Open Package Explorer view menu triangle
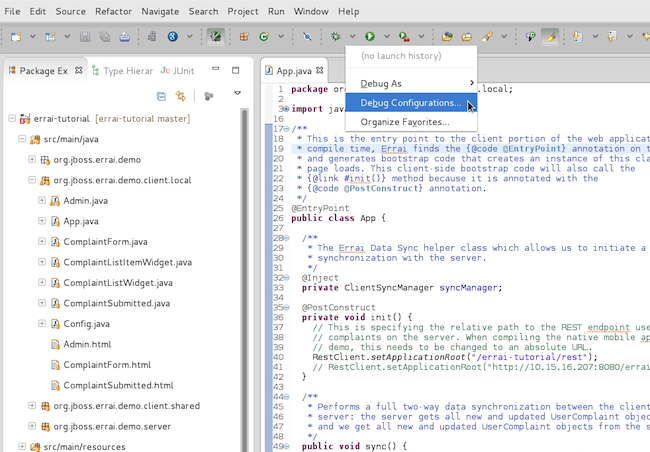Image resolution: width=650 pixels, height=452 pixels. [x=238, y=93]
